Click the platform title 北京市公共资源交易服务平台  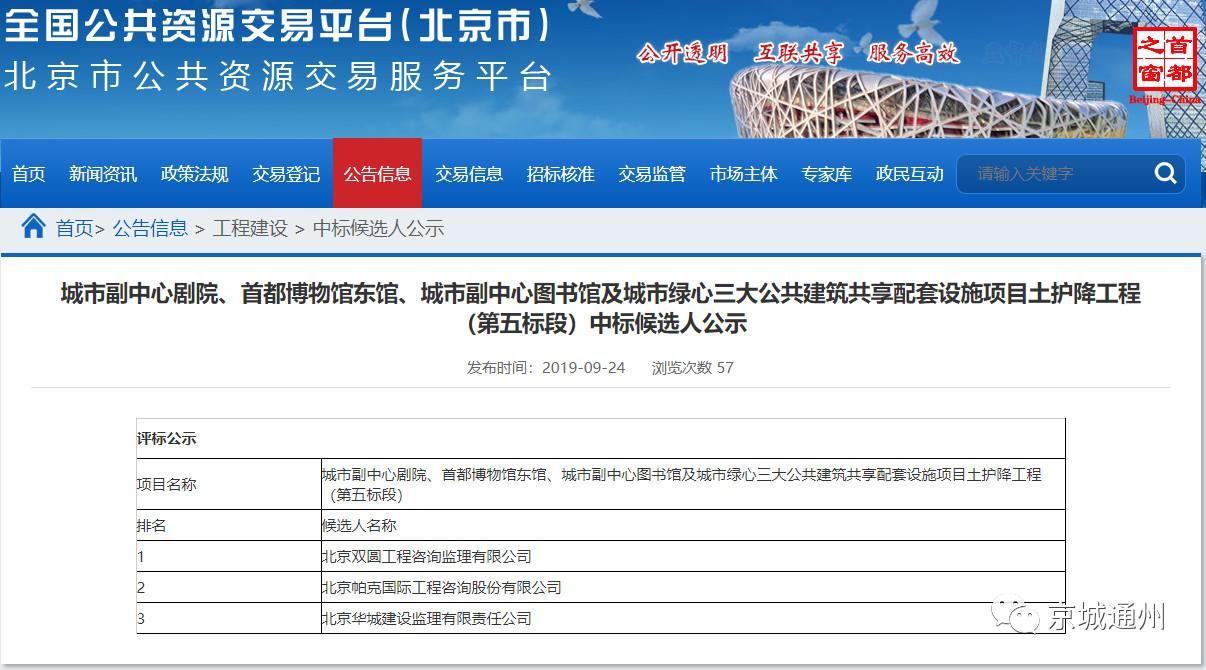tap(278, 77)
